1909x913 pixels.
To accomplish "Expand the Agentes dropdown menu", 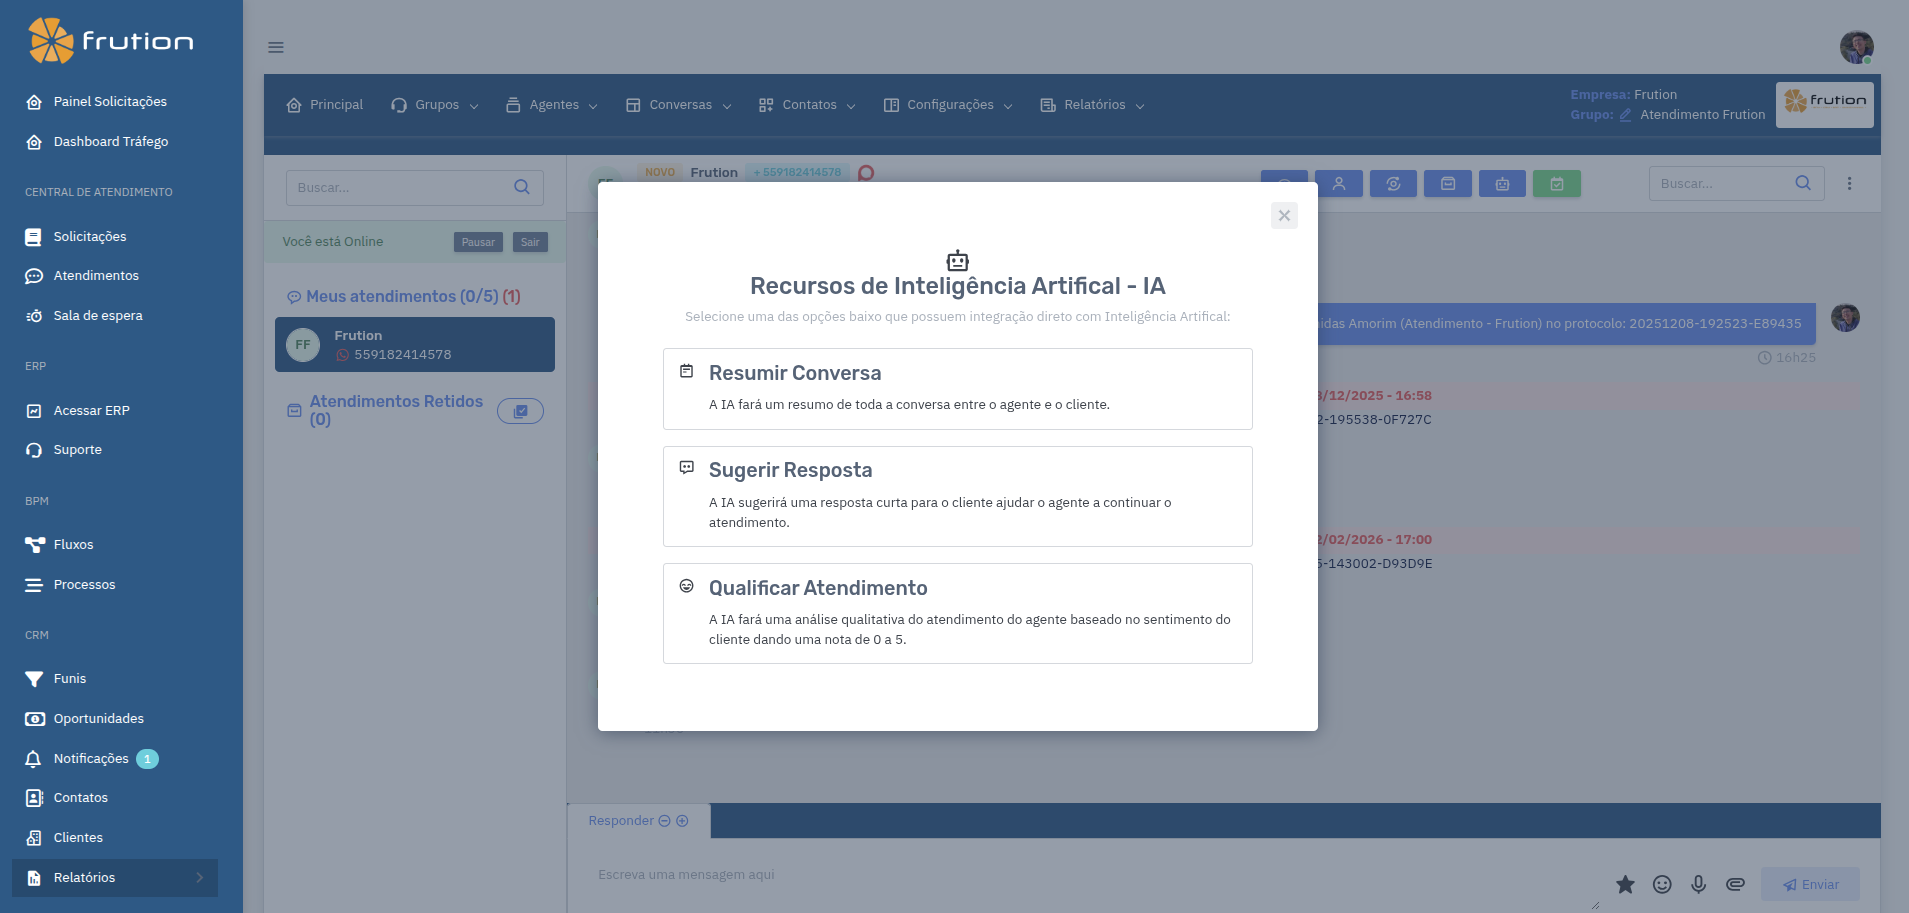I will 551,105.
